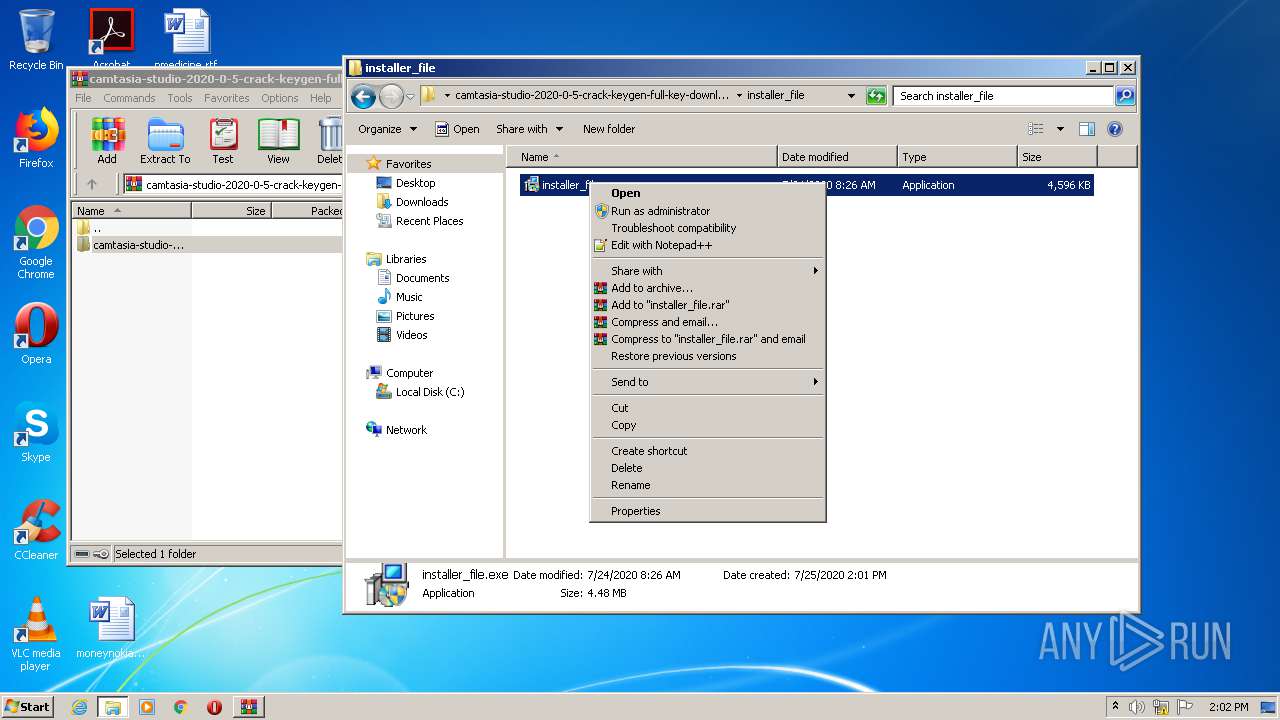Click the toolbar Open button
This screenshot has height=720, width=1280.
pos(457,129)
